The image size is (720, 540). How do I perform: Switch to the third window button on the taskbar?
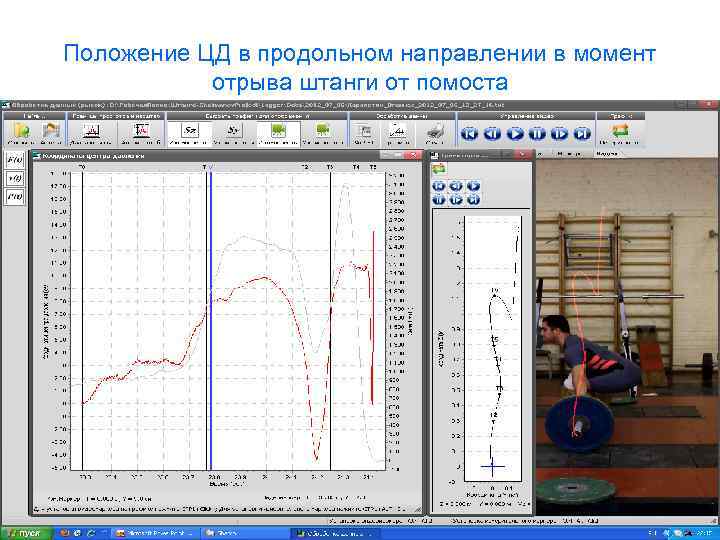(335, 533)
